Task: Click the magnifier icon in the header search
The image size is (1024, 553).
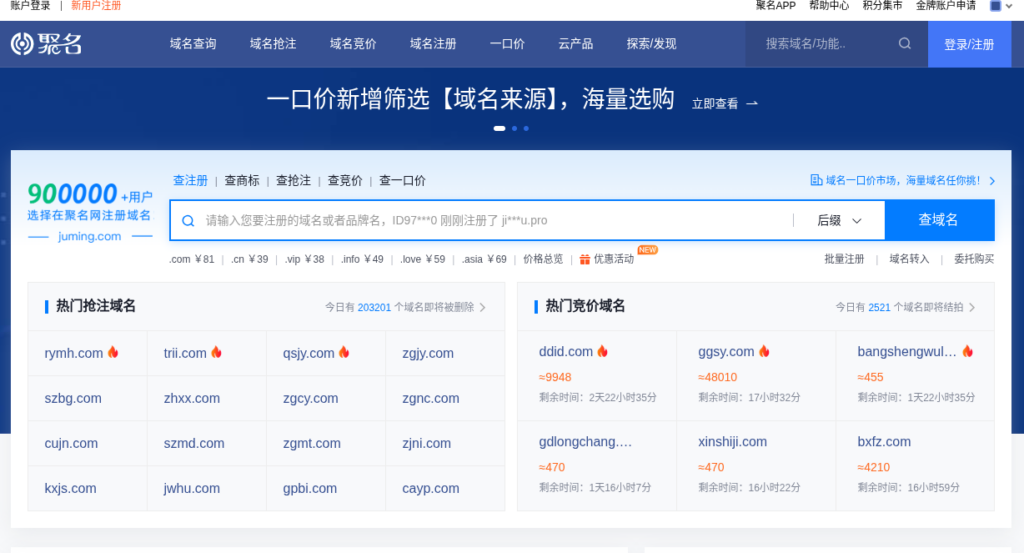Action: tap(905, 44)
